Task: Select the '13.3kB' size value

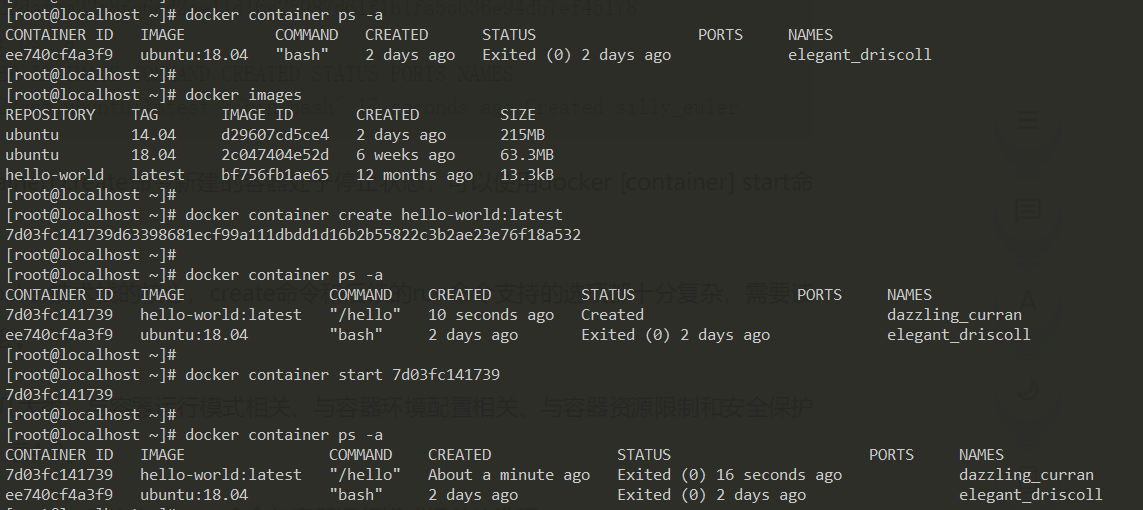Action: (527, 175)
